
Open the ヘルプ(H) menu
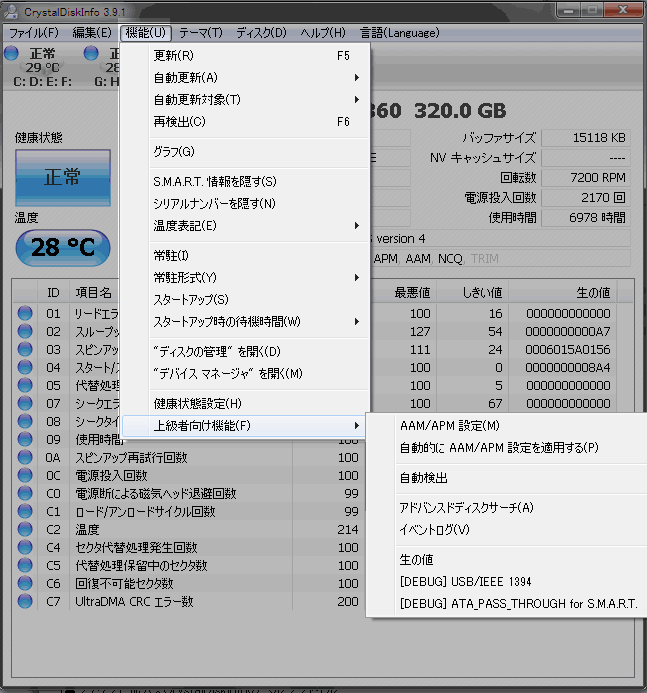[323, 33]
